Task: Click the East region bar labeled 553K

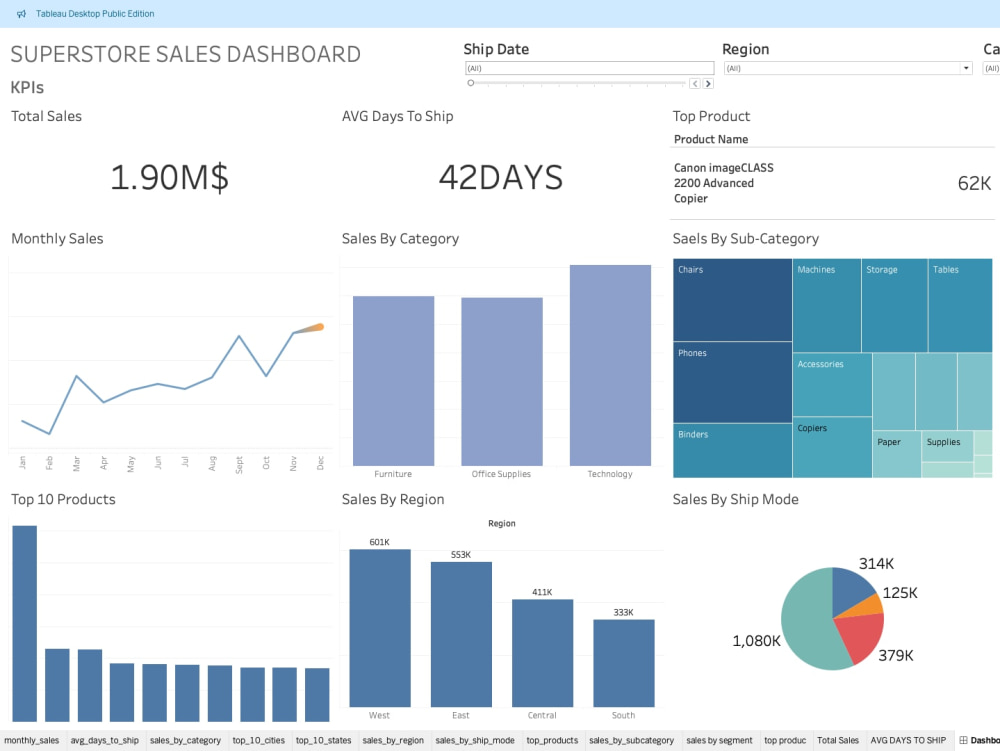Action: (461, 634)
